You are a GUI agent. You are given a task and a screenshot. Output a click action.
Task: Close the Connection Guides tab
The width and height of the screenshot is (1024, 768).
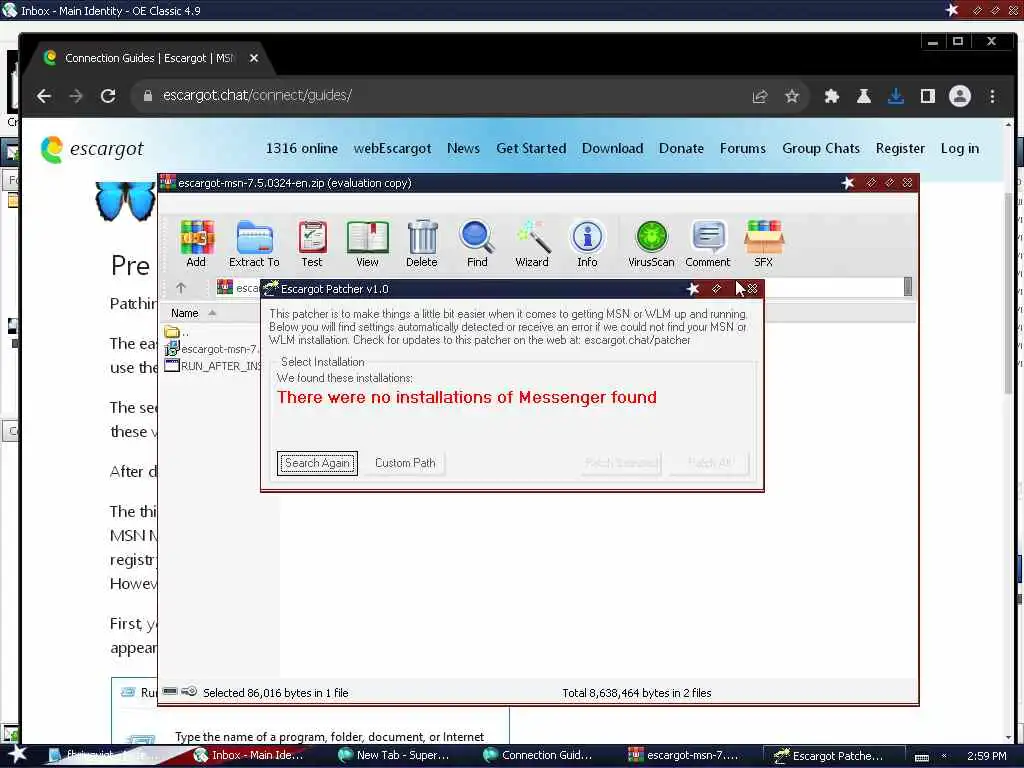tap(254, 58)
